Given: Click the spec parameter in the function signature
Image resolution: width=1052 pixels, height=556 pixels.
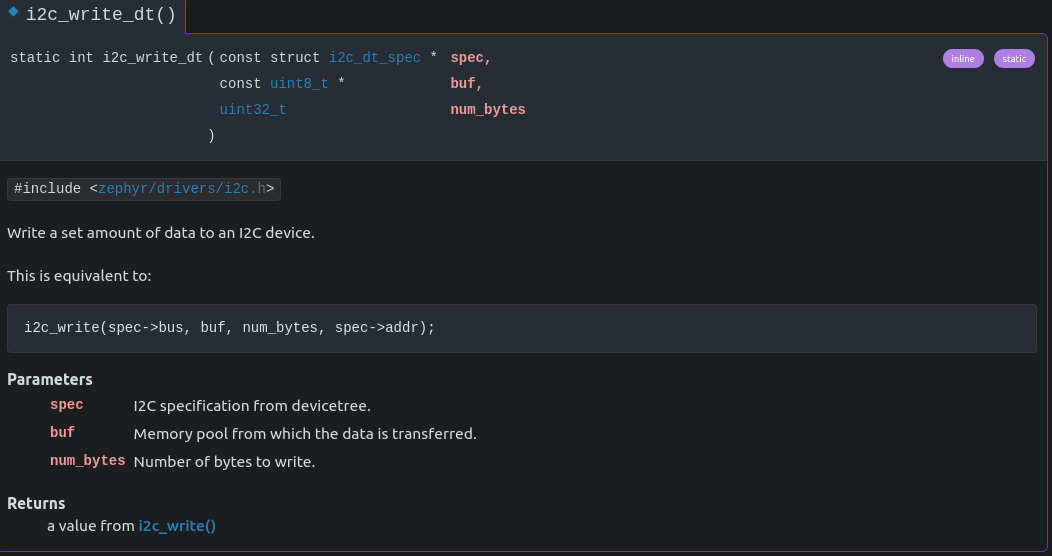Looking at the screenshot, I should pyautogui.click(x=469, y=58).
